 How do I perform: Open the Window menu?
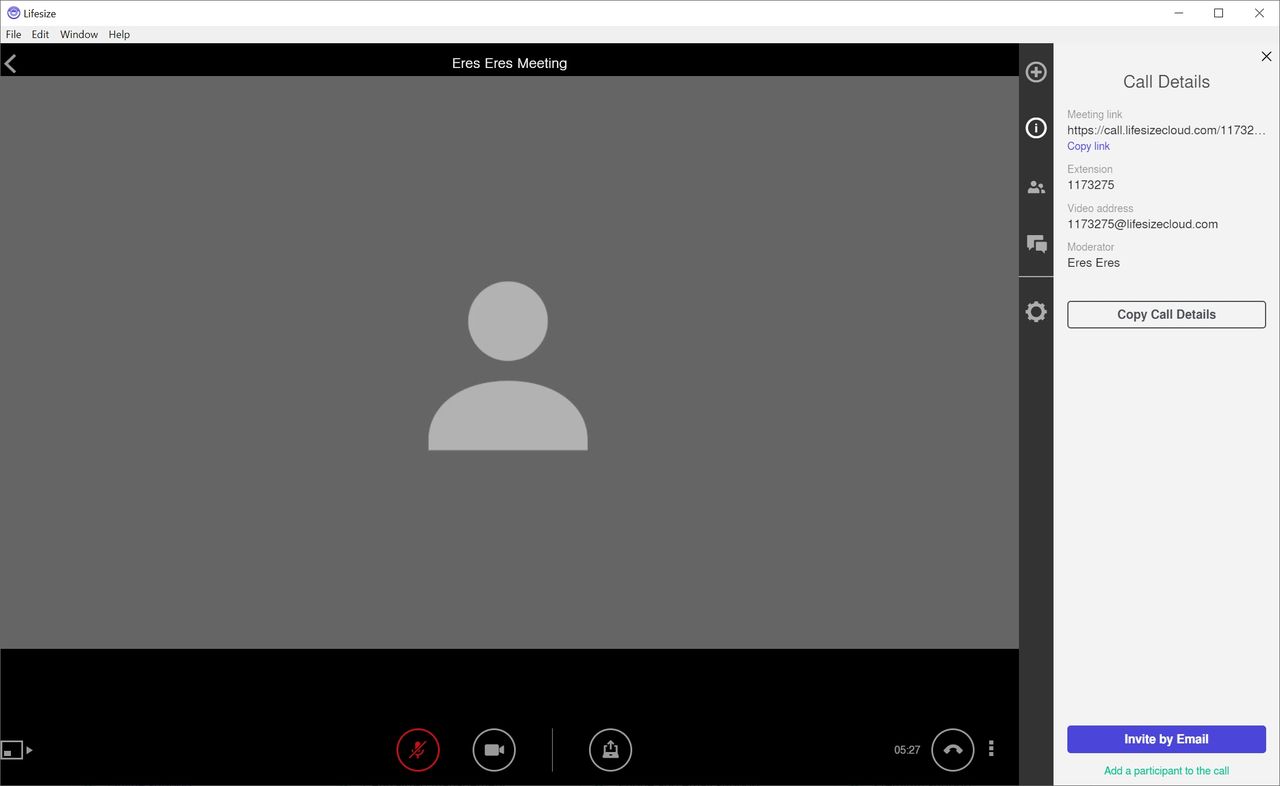79,34
